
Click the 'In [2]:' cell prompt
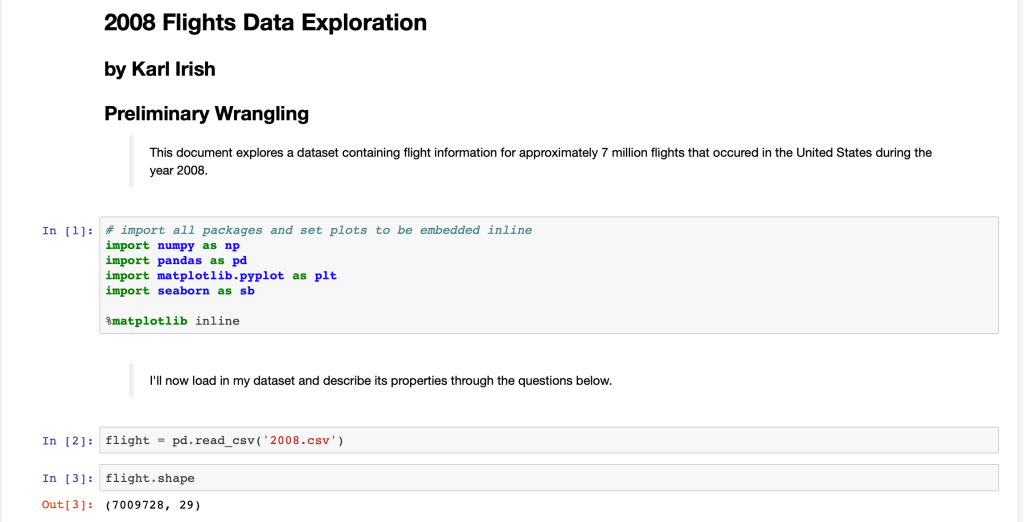67,441
